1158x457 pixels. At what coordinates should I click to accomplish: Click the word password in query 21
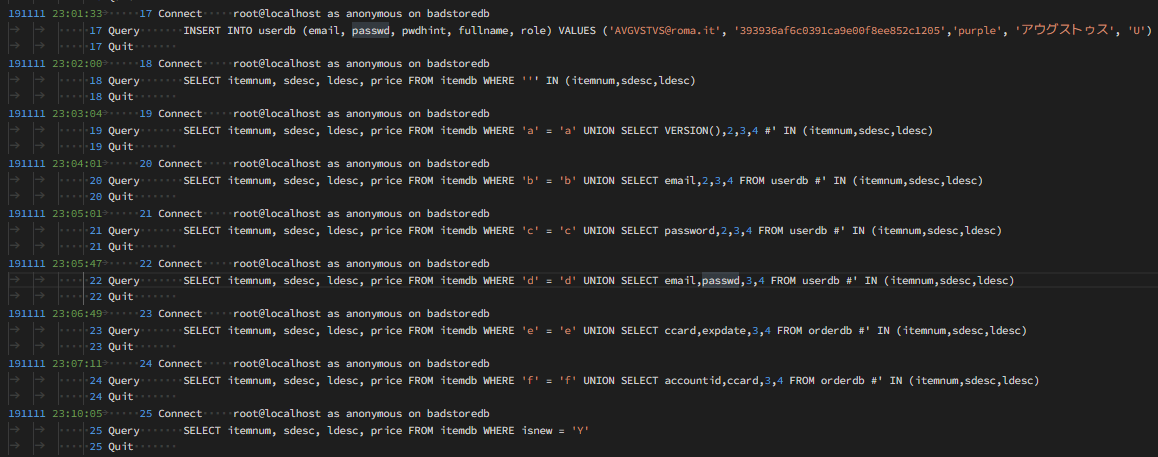click(689, 230)
